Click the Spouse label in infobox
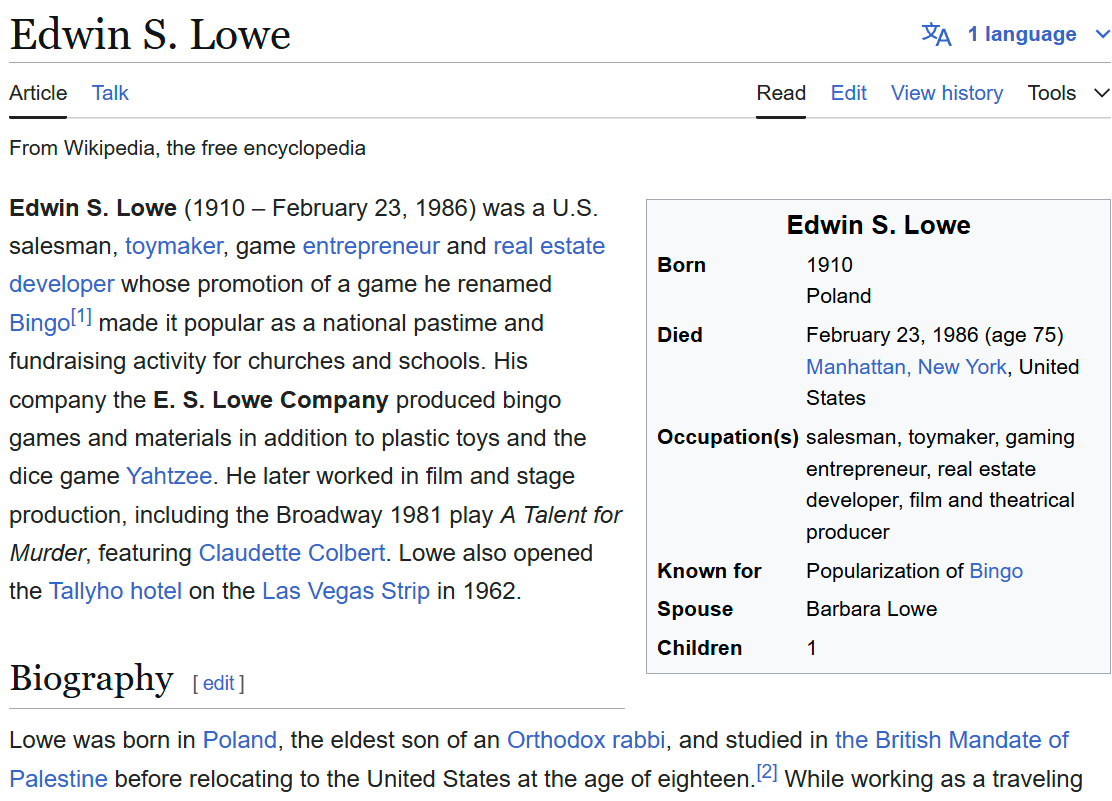Screen dimensions: 1112x801 [x=695, y=609]
